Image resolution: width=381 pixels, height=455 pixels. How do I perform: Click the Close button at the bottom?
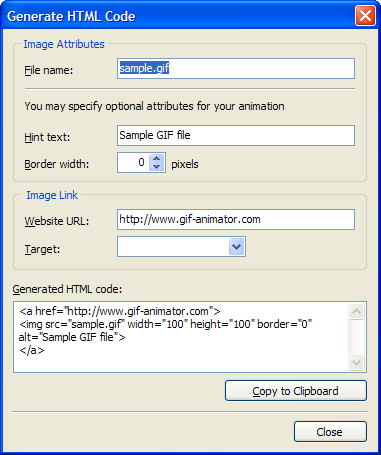(330, 432)
